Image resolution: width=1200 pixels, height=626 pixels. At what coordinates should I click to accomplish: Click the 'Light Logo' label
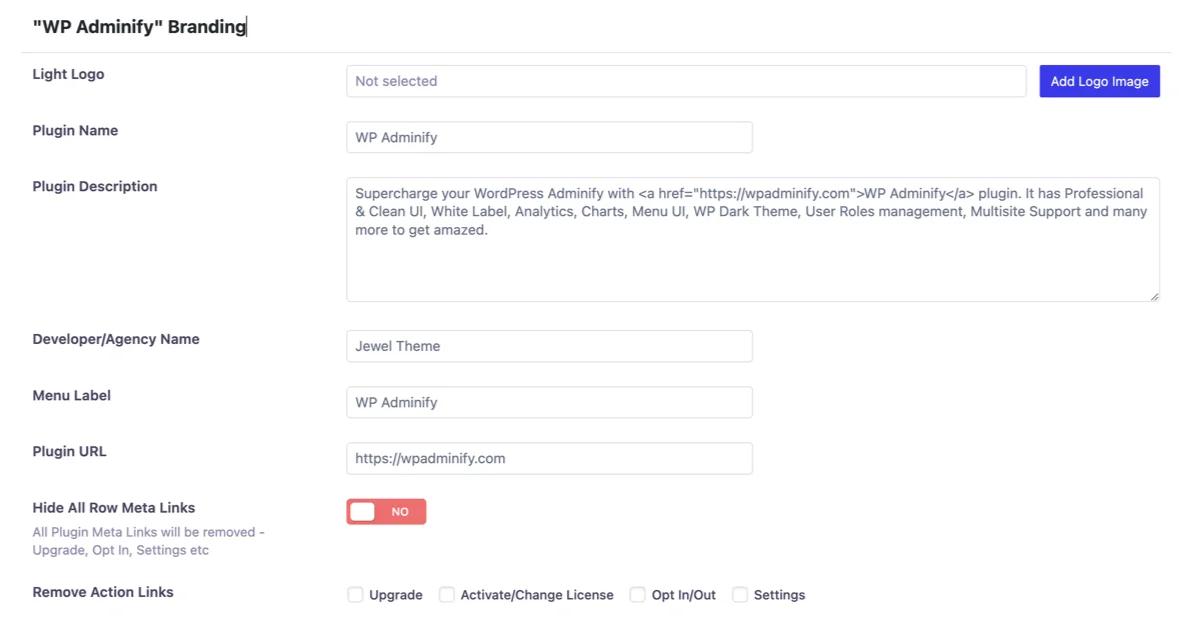(x=68, y=74)
